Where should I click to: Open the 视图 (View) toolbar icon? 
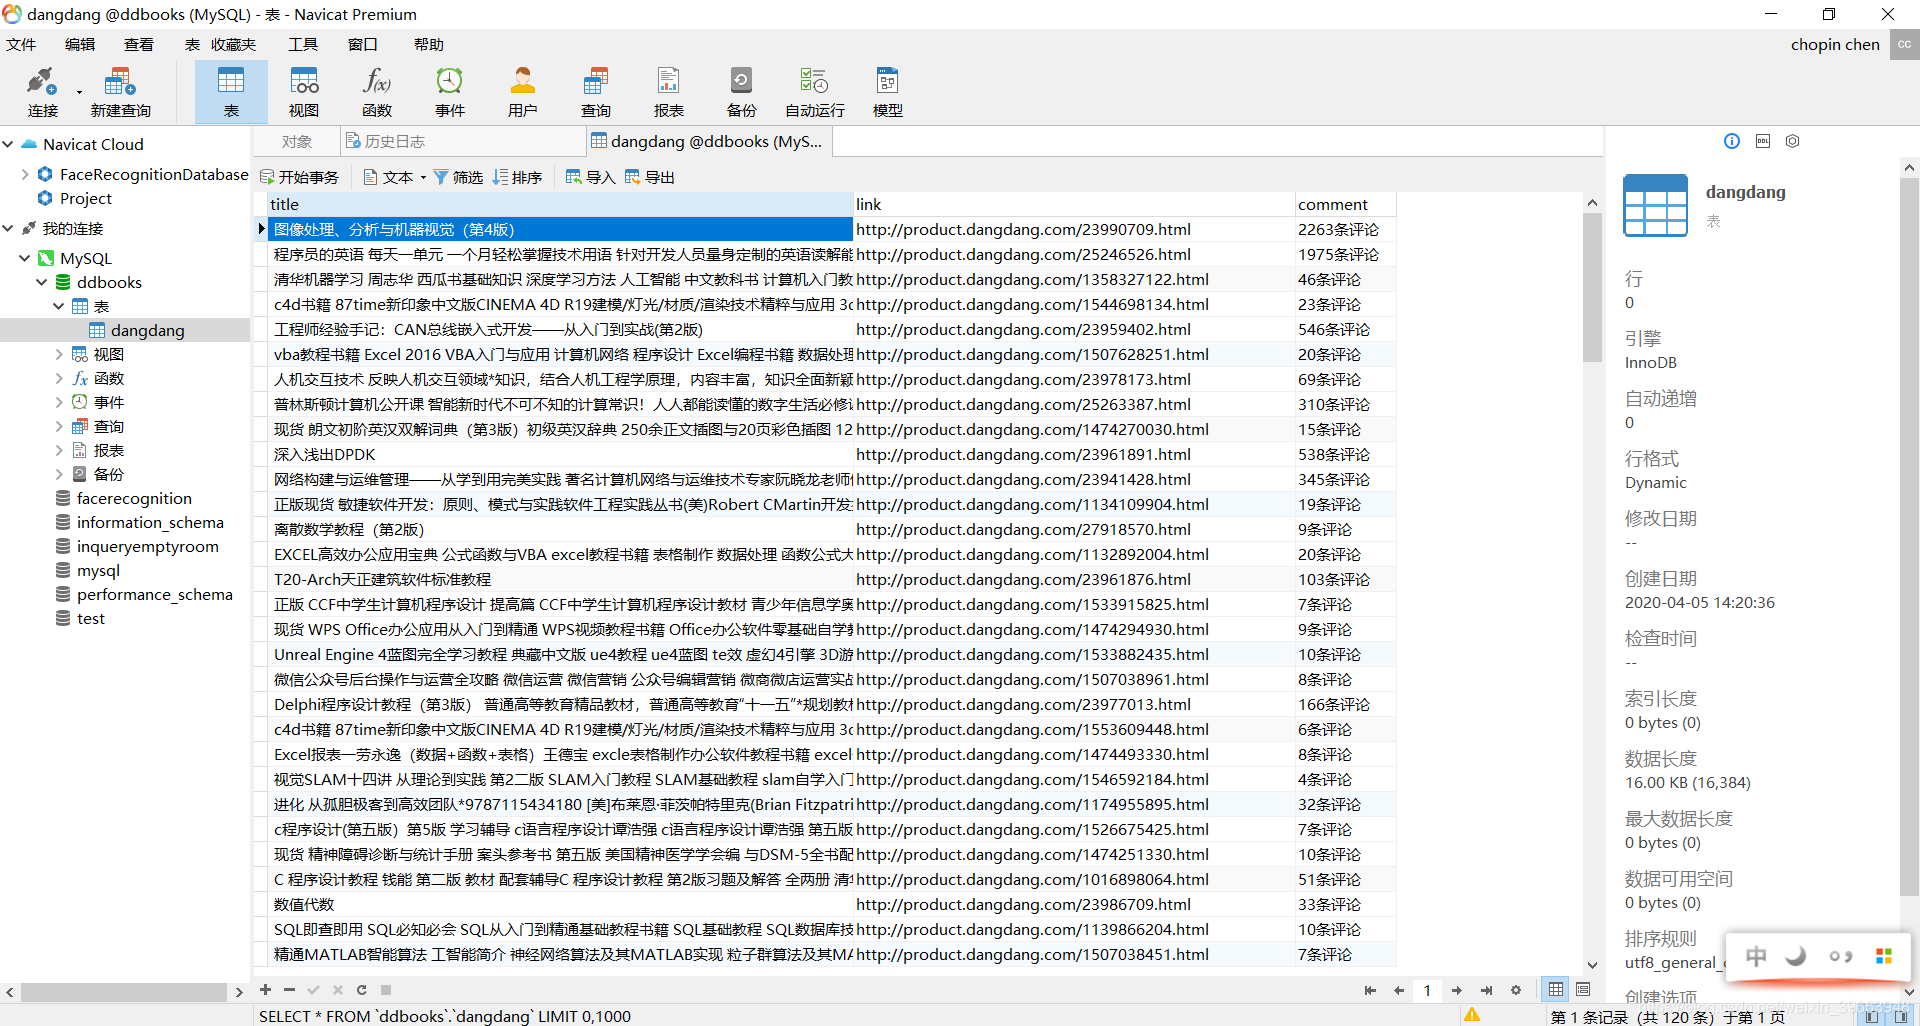pyautogui.click(x=304, y=92)
